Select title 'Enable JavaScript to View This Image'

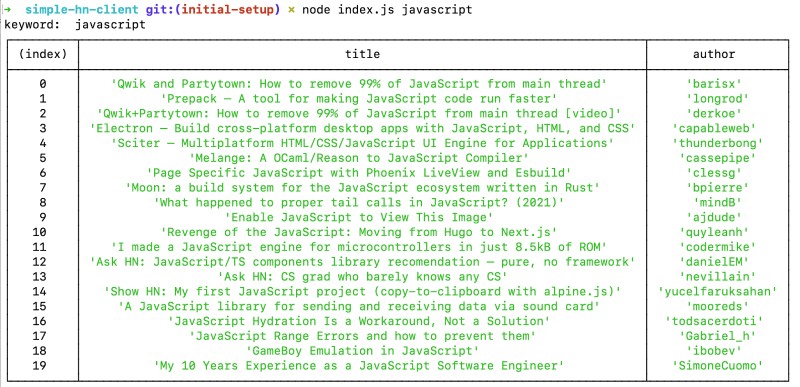[359, 217]
